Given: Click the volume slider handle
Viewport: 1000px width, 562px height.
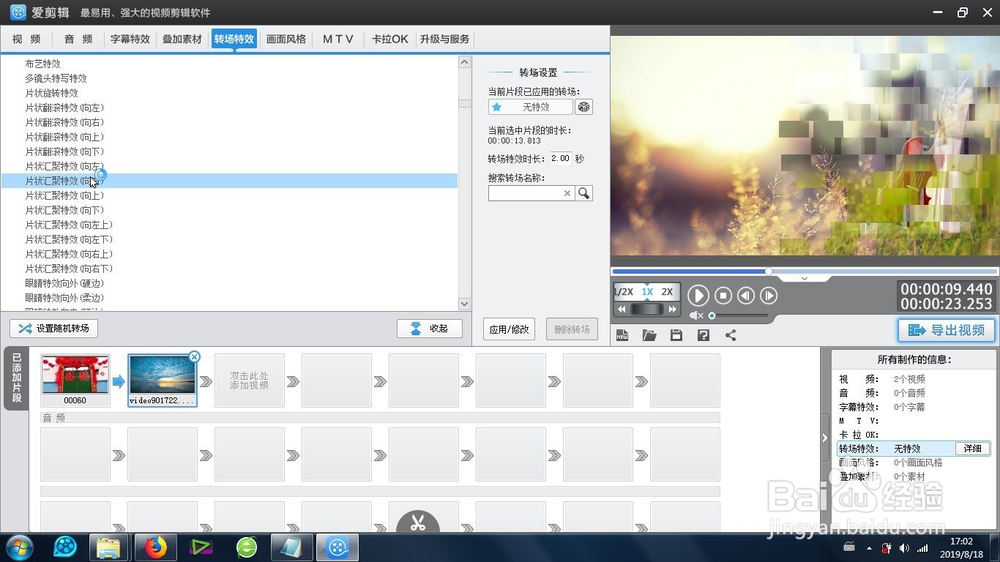Looking at the screenshot, I should (712, 315).
